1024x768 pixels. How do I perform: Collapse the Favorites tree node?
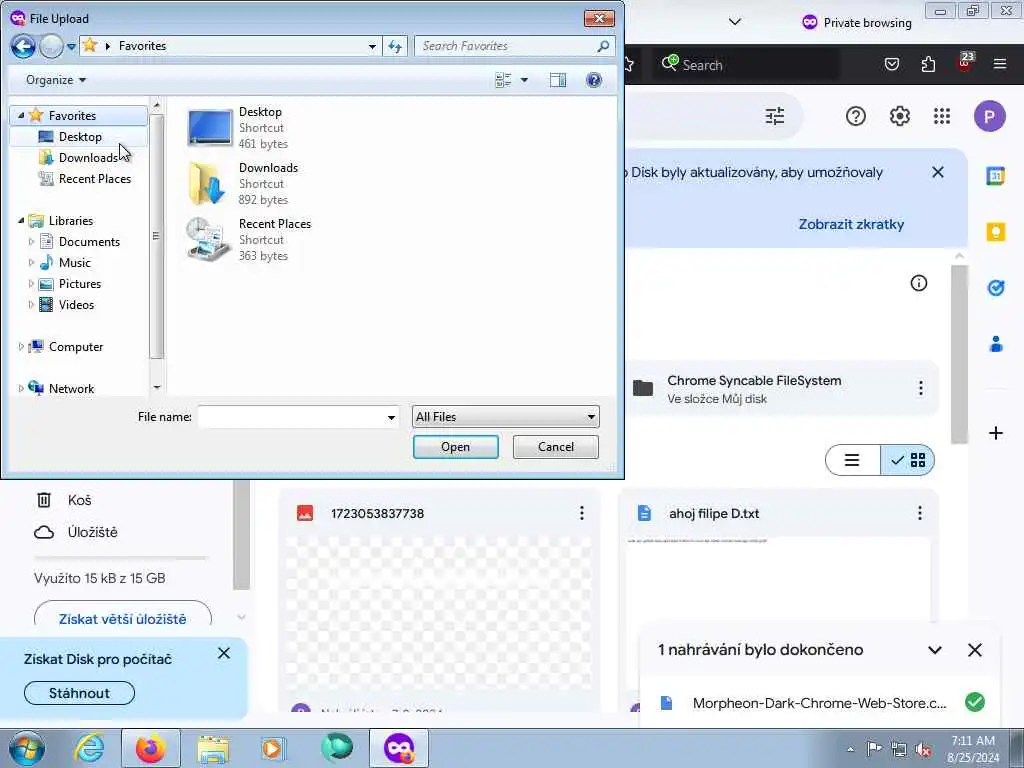click(21, 116)
